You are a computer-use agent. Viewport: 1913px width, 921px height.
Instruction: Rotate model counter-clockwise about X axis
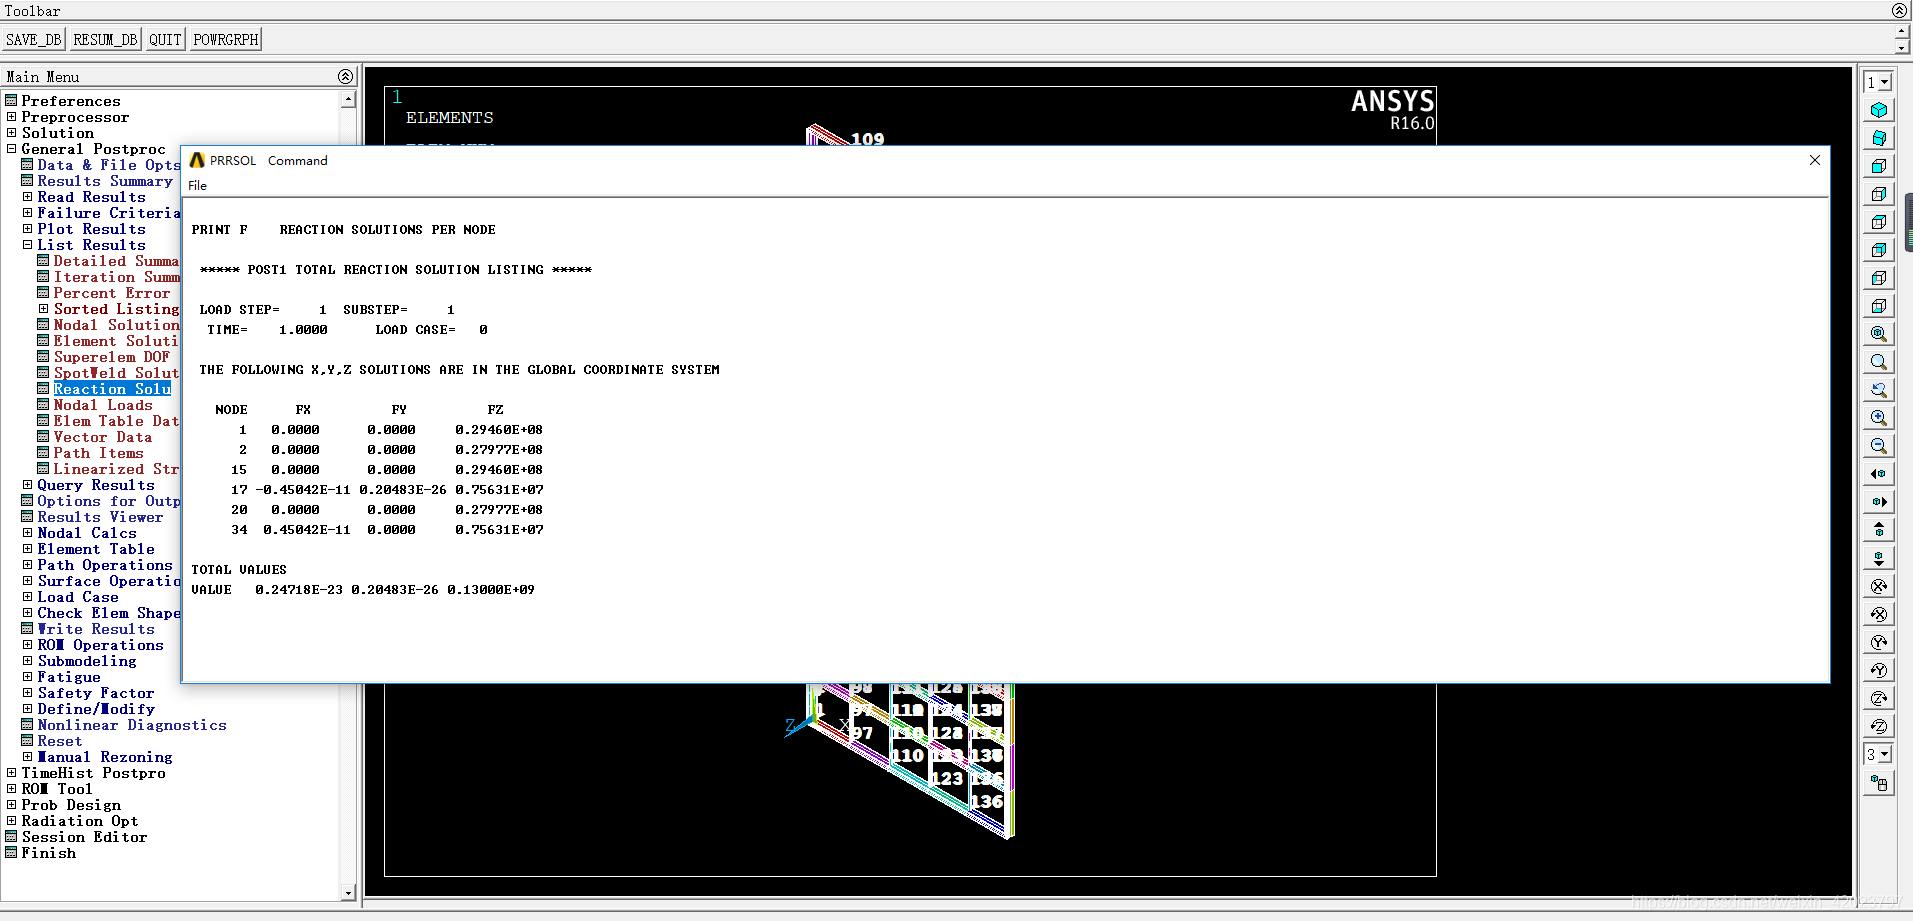pyautogui.click(x=1878, y=614)
